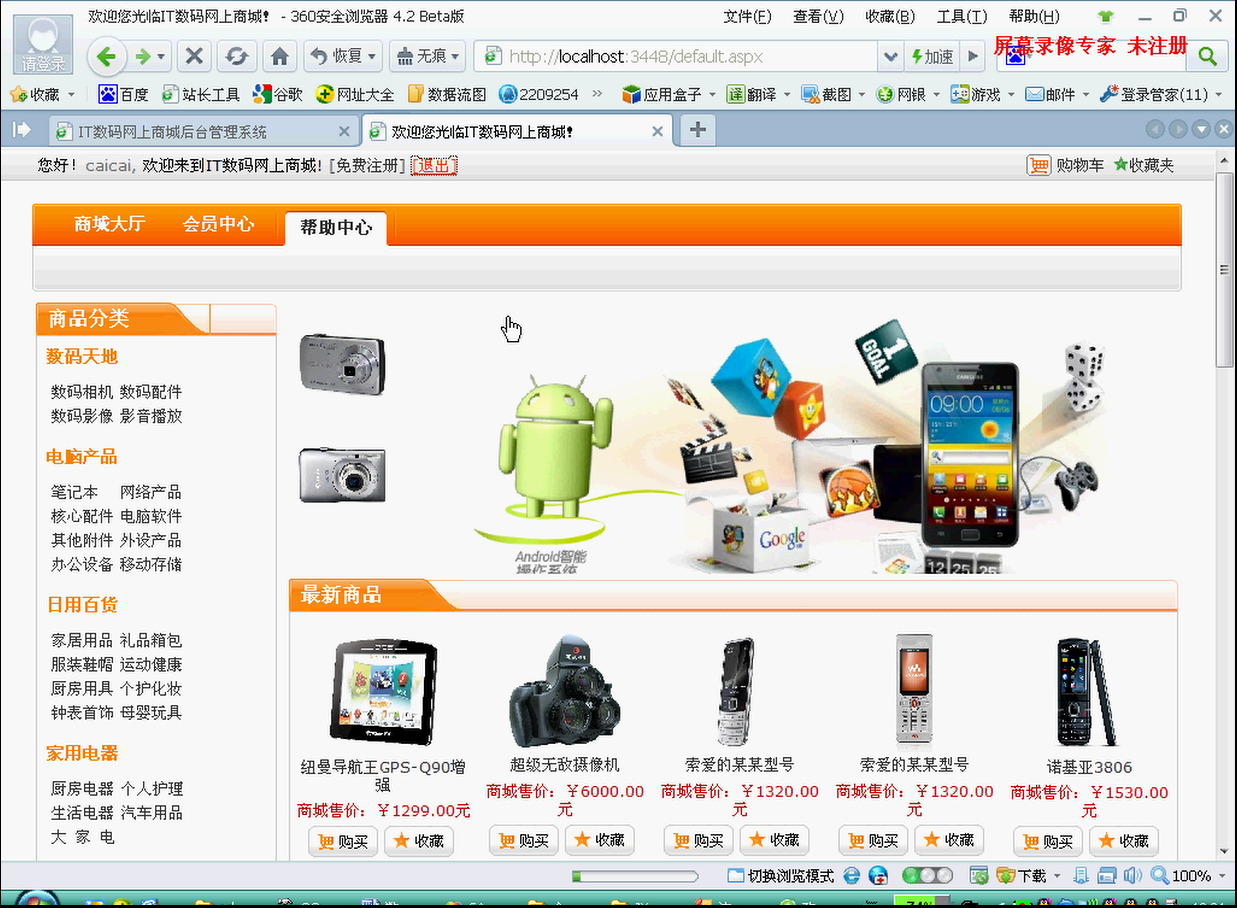Viewport: 1237px width, 908px height.
Task: Open the 查看(V) menu
Action: tap(818, 16)
